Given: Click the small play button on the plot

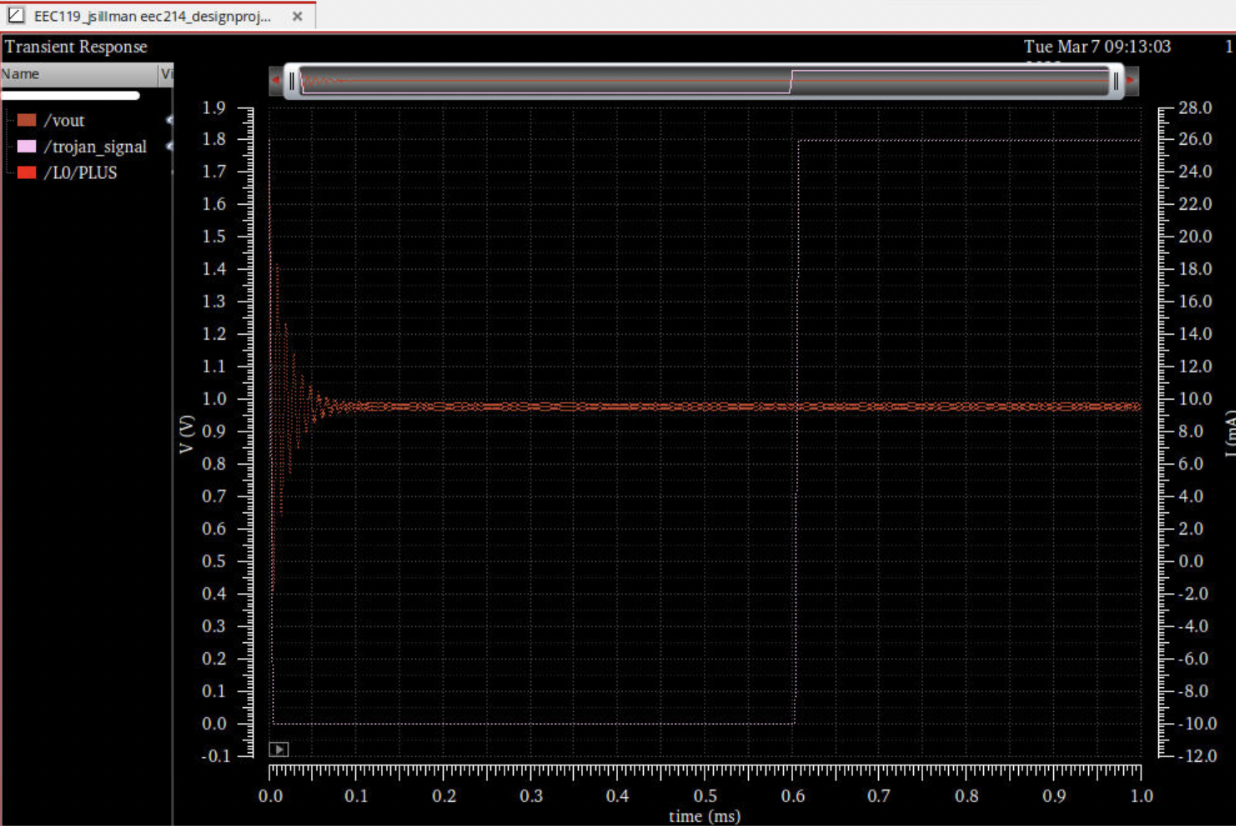Looking at the screenshot, I should [279, 749].
